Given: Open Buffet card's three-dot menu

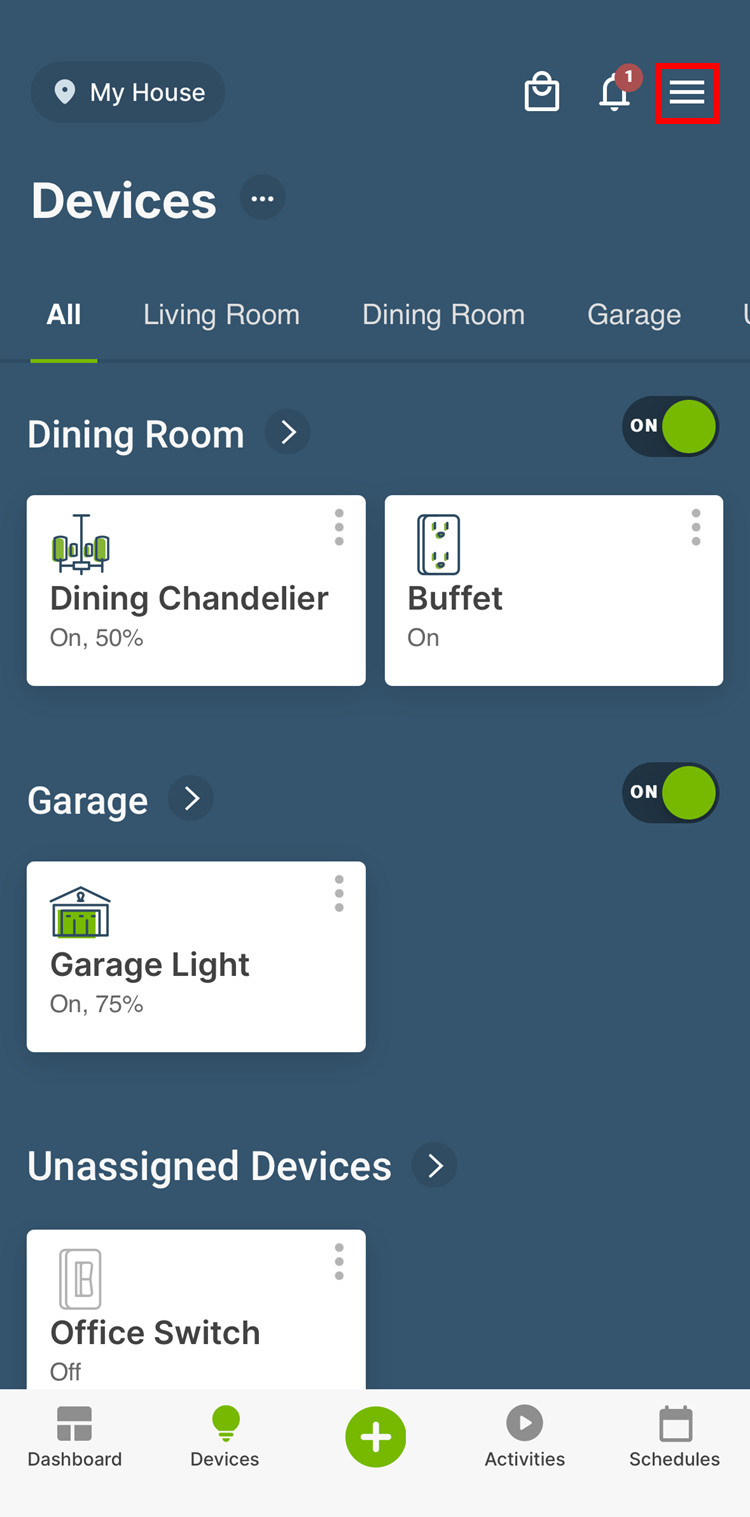Looking at the screenshot, I should coord(696,527).
